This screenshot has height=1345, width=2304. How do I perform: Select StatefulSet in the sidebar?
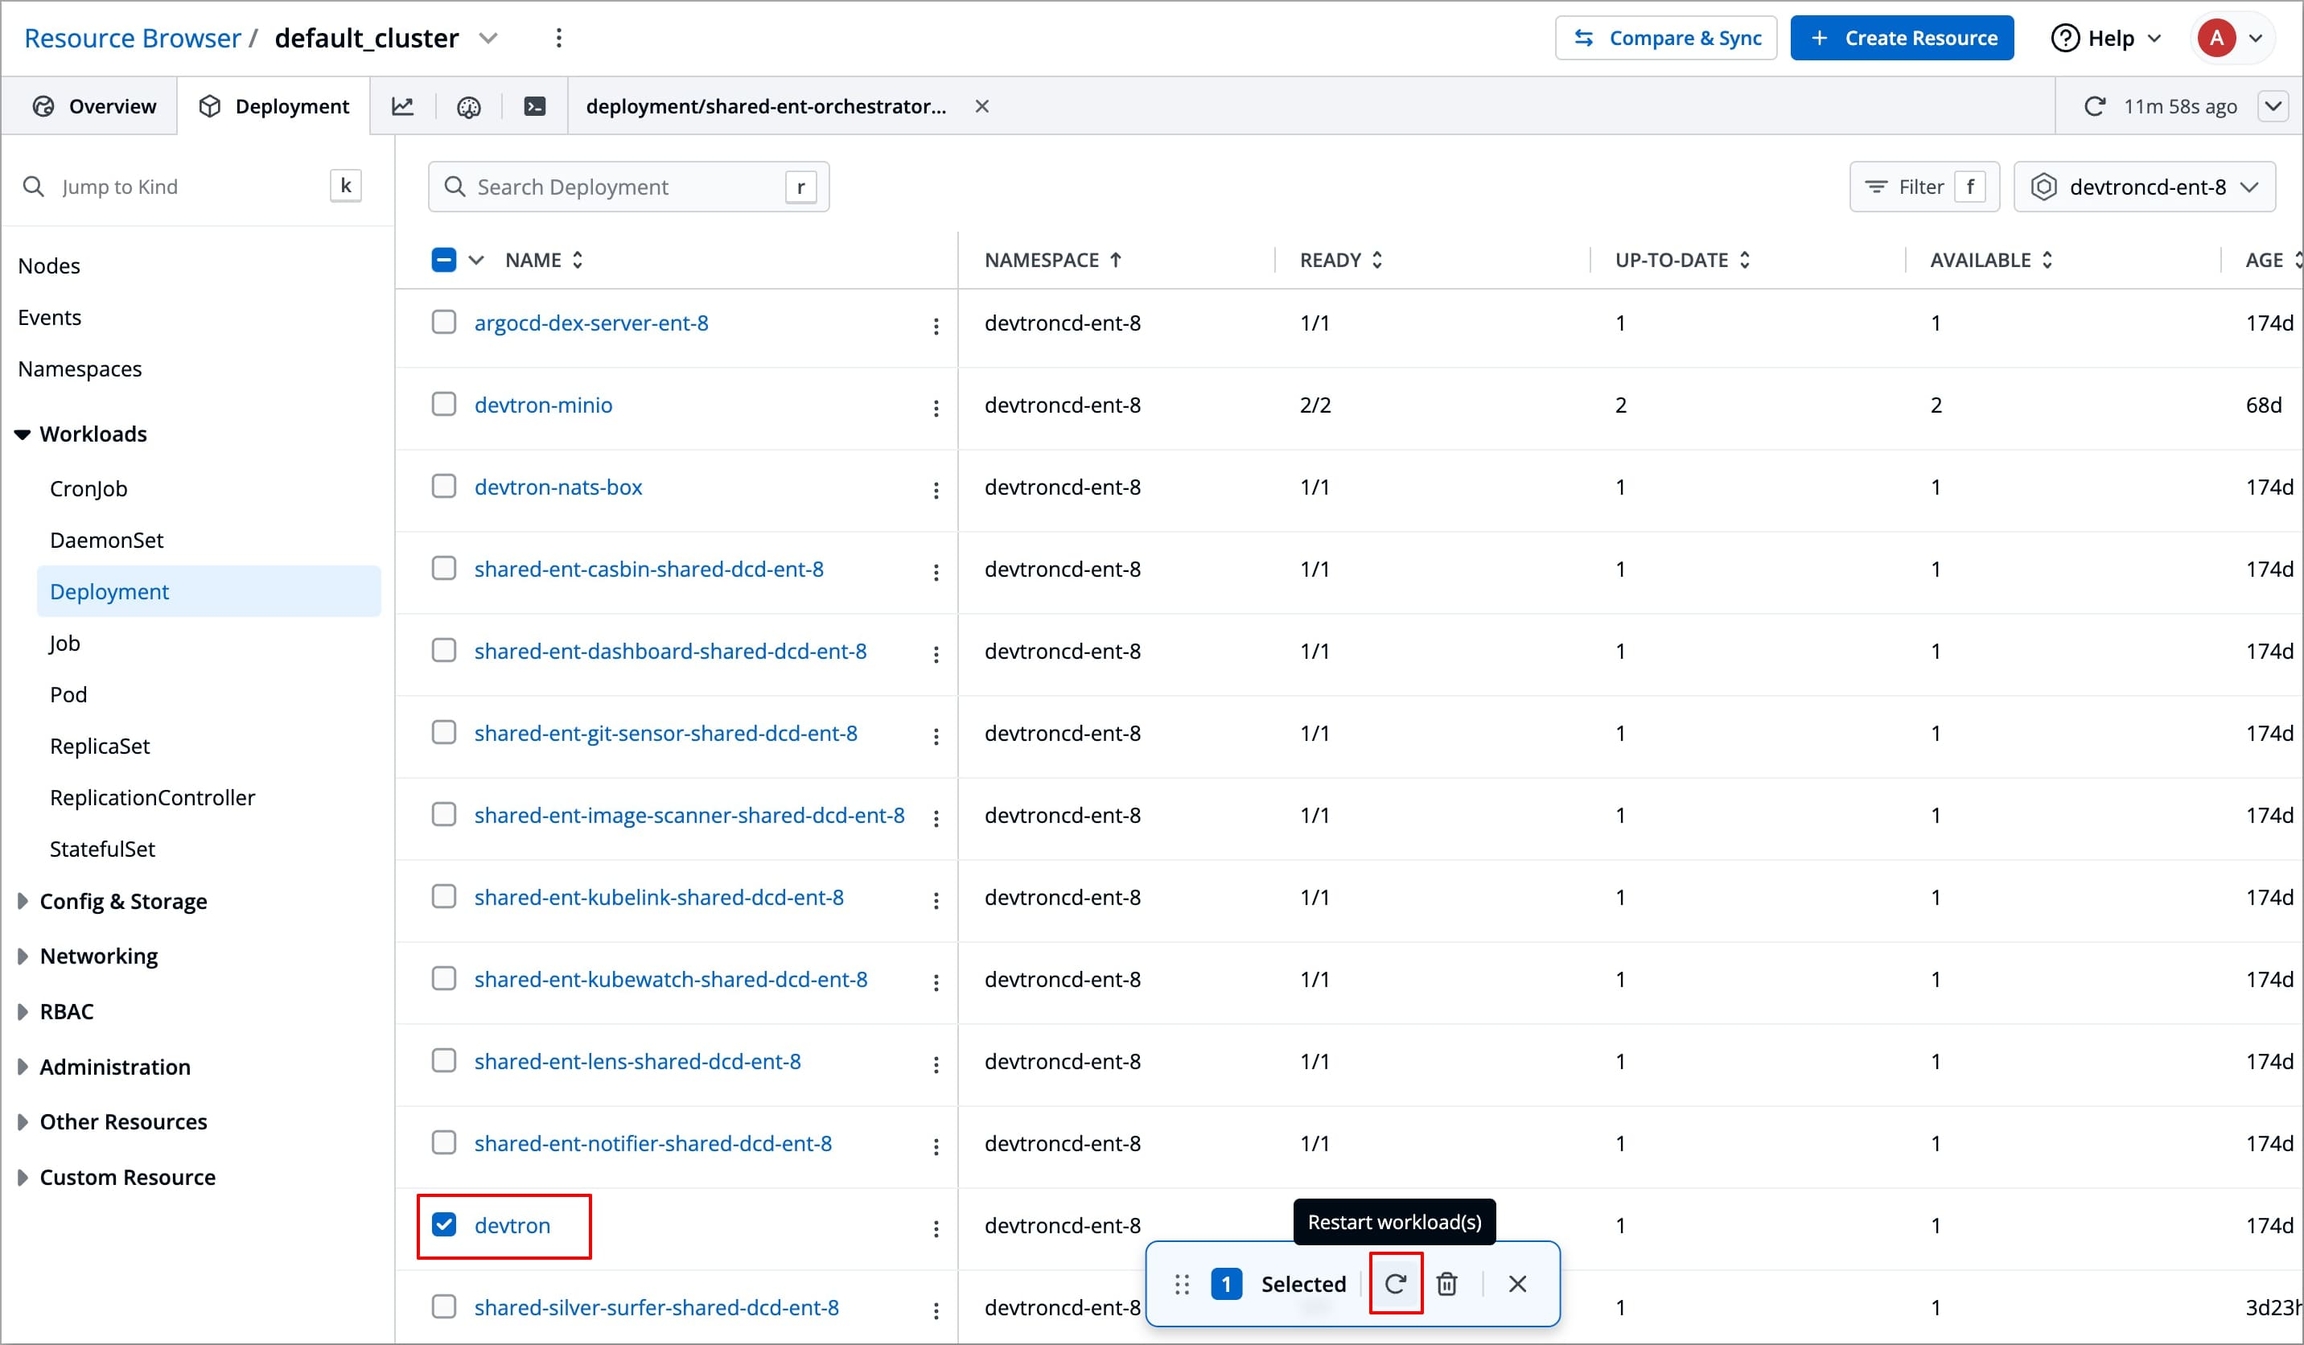click(x=102, y=849)
